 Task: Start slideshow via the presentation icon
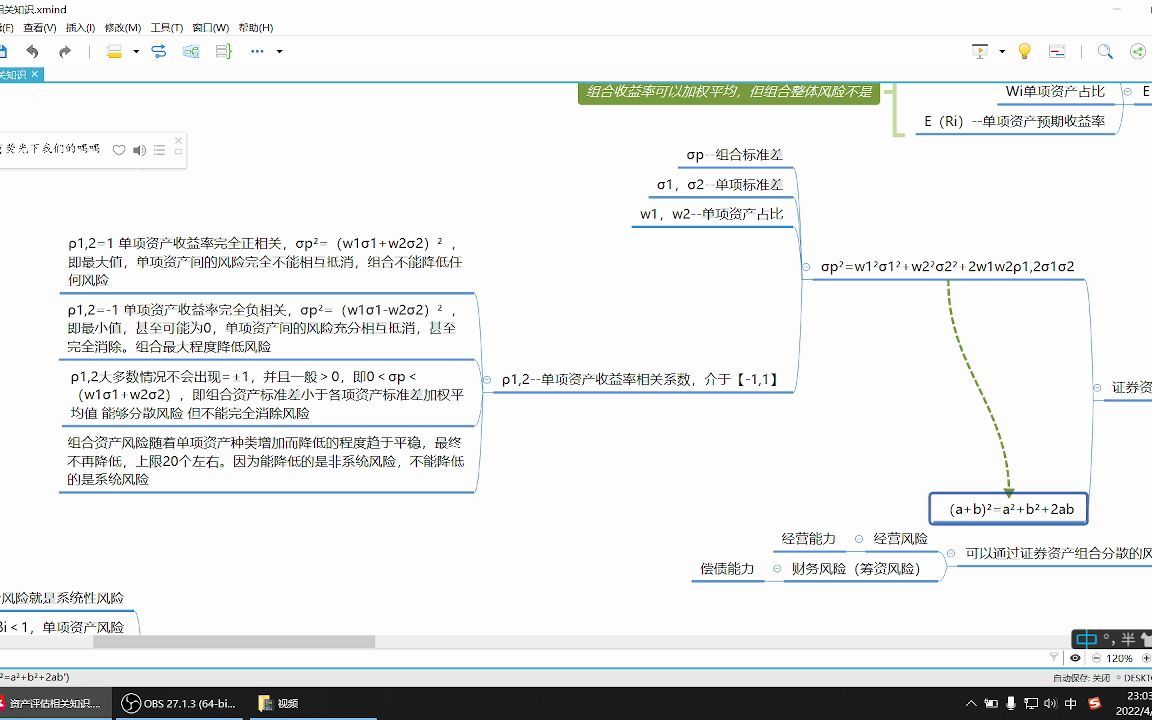click(980, 51)
